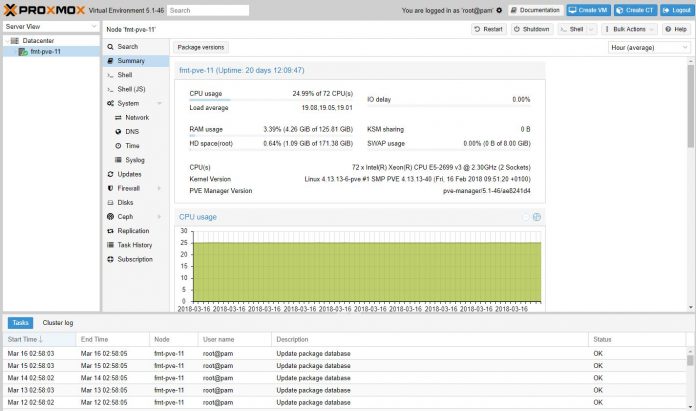Open Shell in node menu
Screen dimensions: 696x411
coord(135,75)
